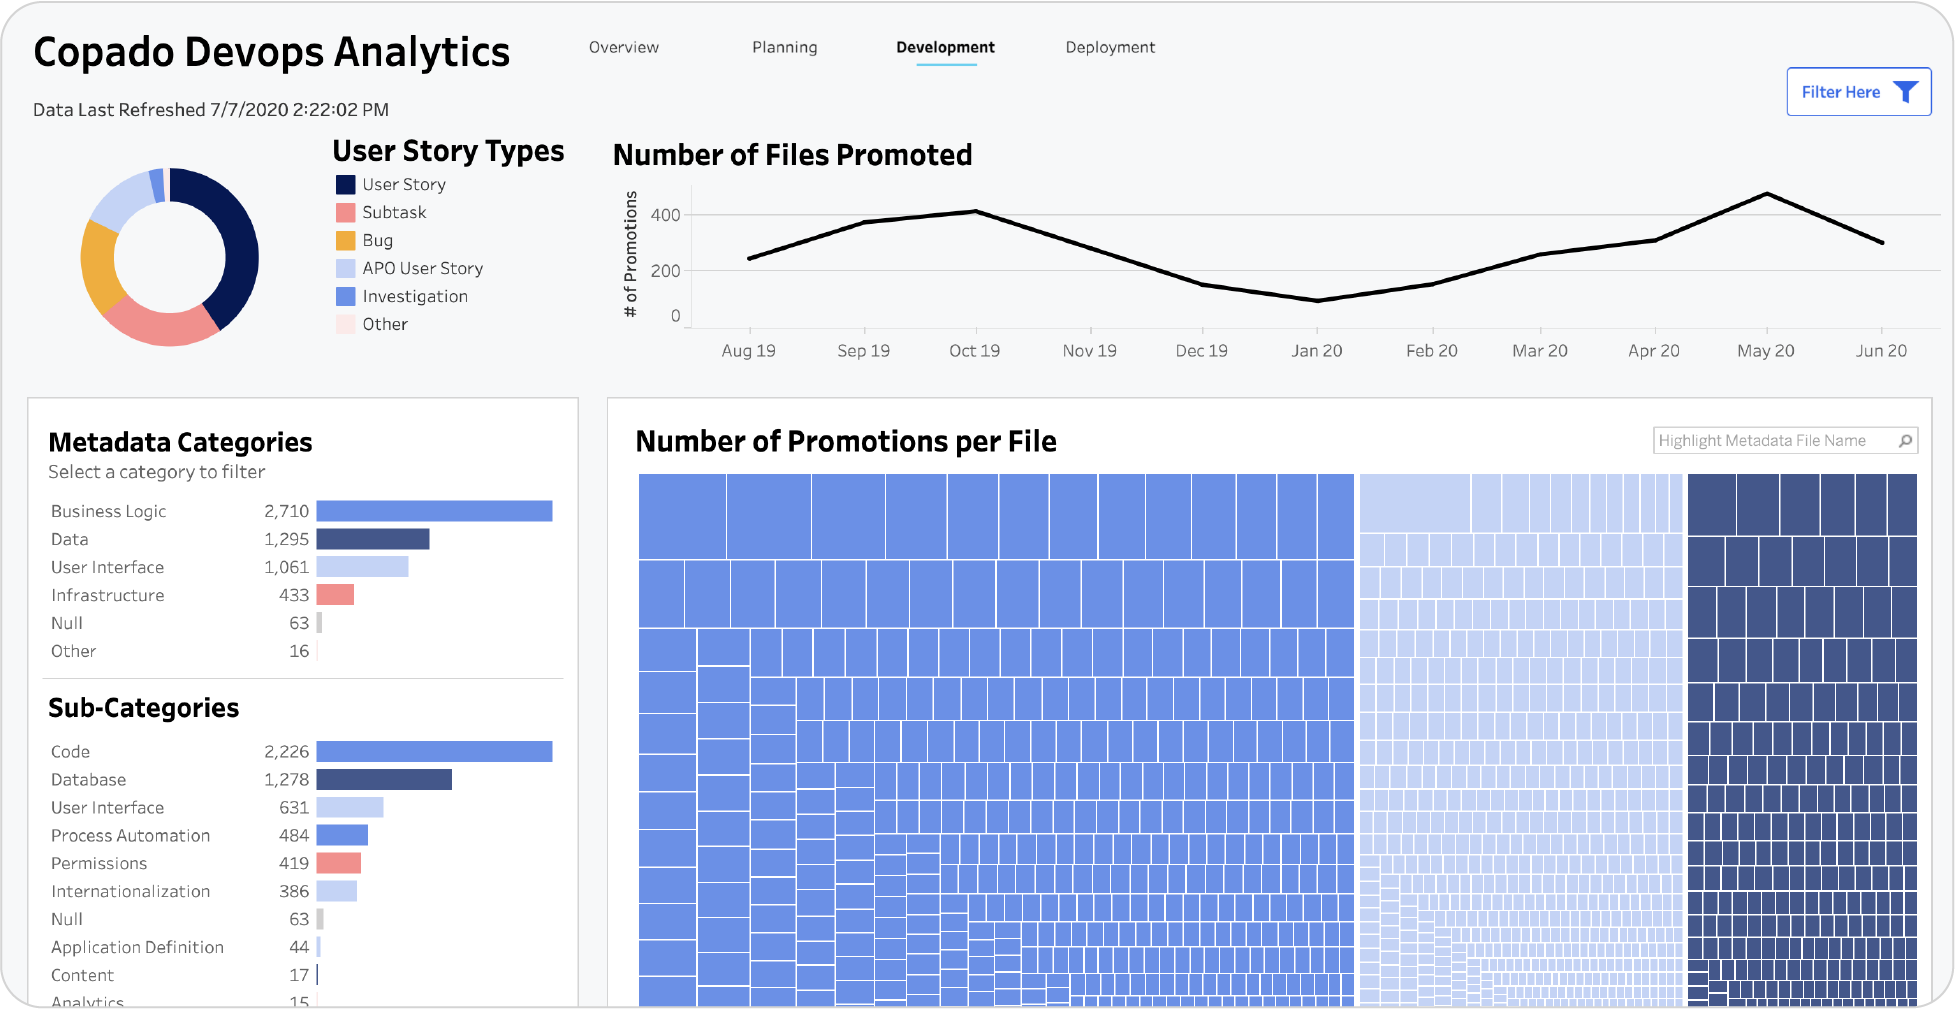Switch to the Overview tab

[x=623, y=47]
